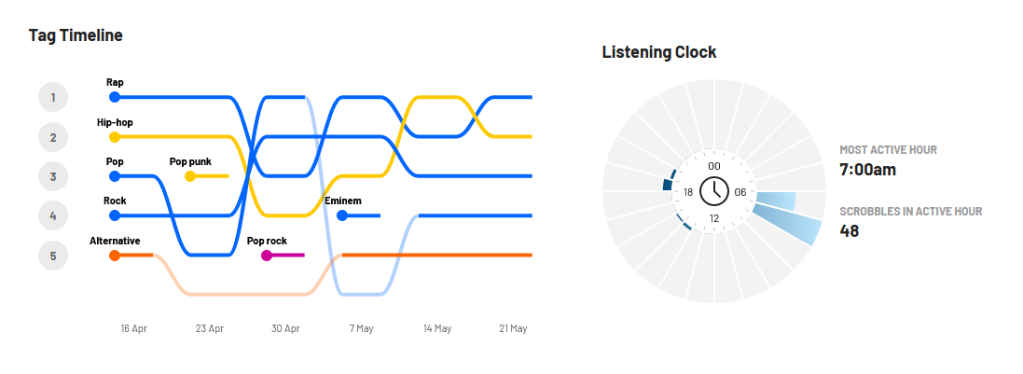Click rank 1 circle badge
The height and width of the screenshot is (374, 1023).
(x=53, y=98)
